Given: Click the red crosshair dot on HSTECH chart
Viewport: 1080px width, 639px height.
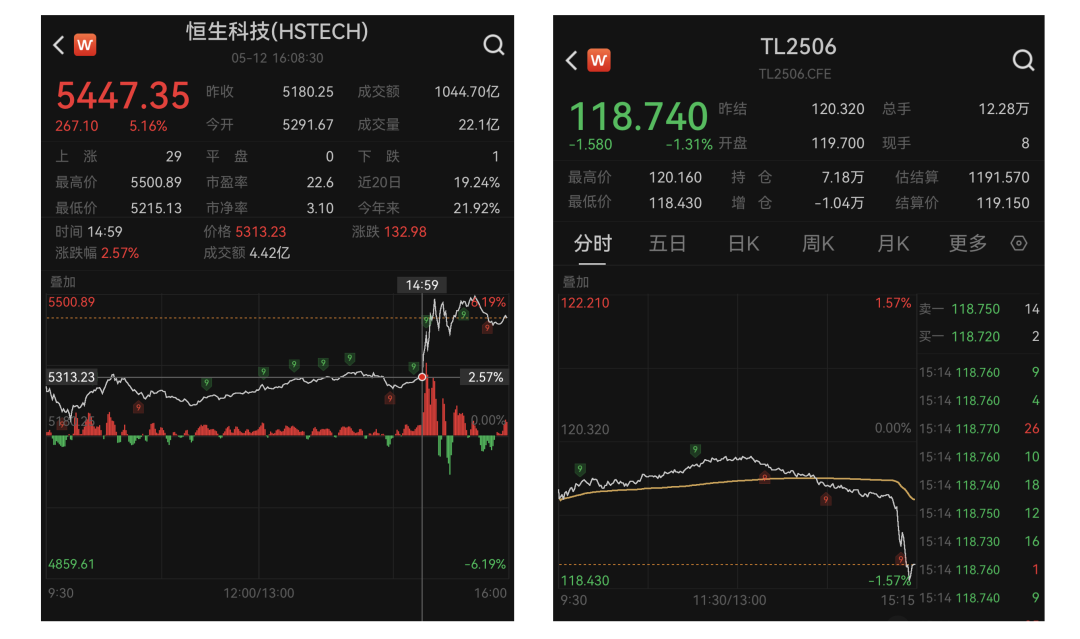Looking at the screenshot, I should click(x=422, y=377).
